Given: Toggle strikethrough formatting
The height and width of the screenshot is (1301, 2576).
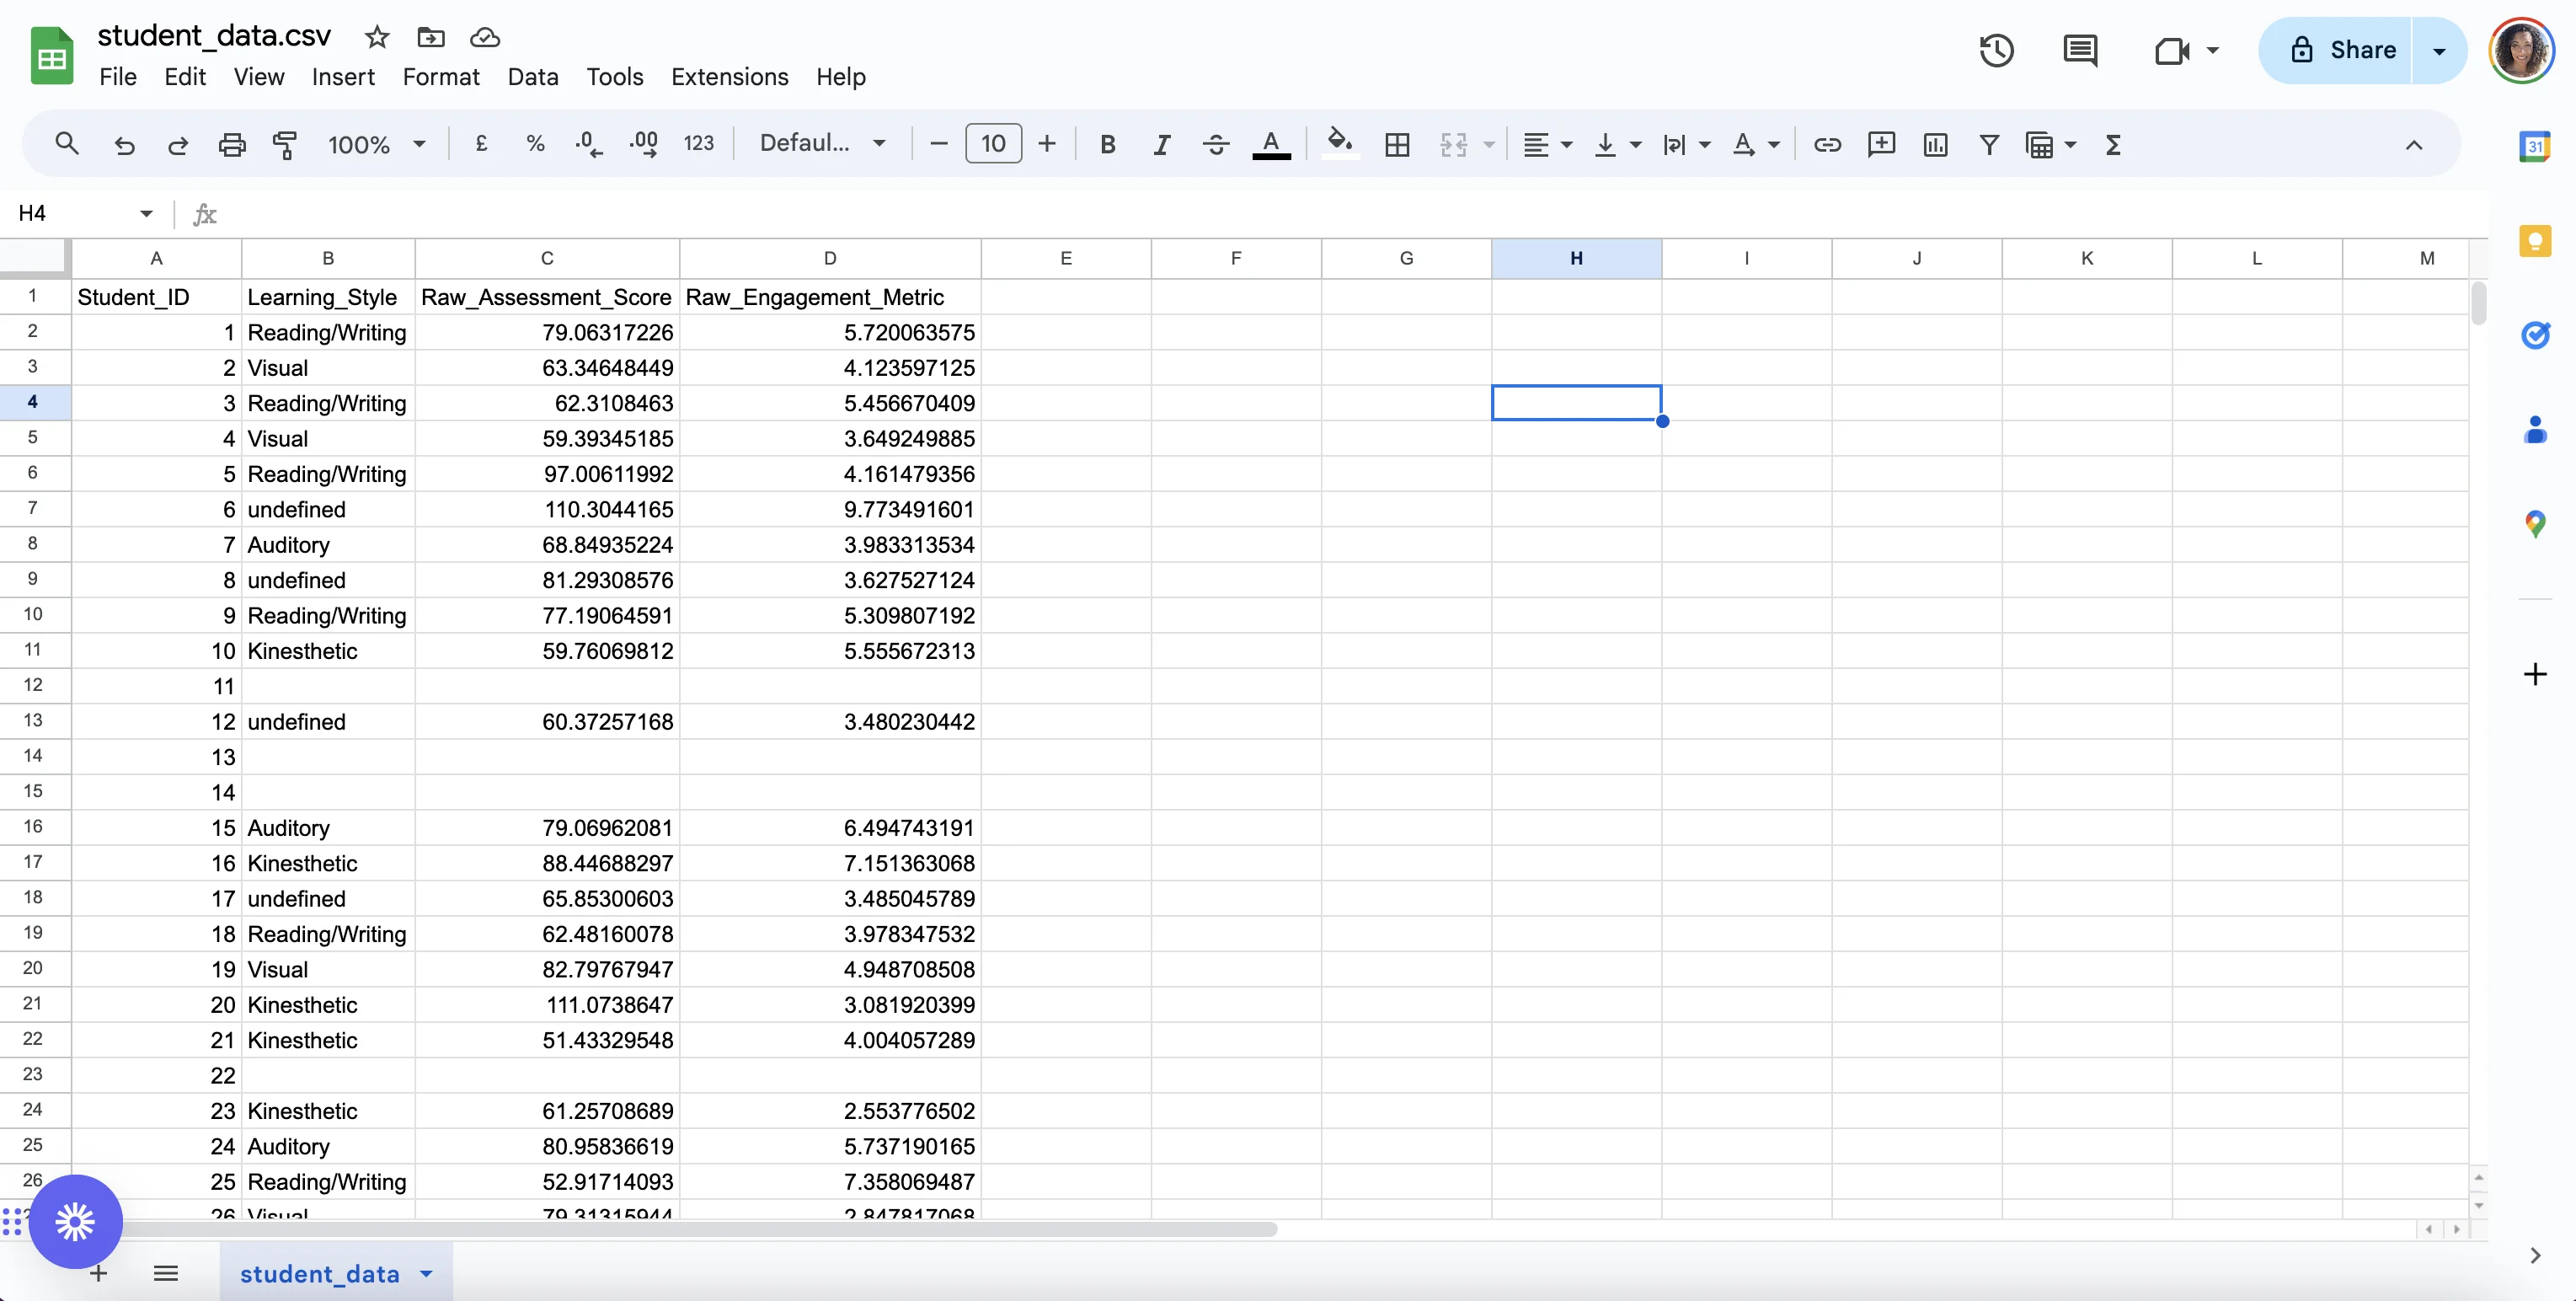Looking at the screenshot, I should pos(1215,145).
